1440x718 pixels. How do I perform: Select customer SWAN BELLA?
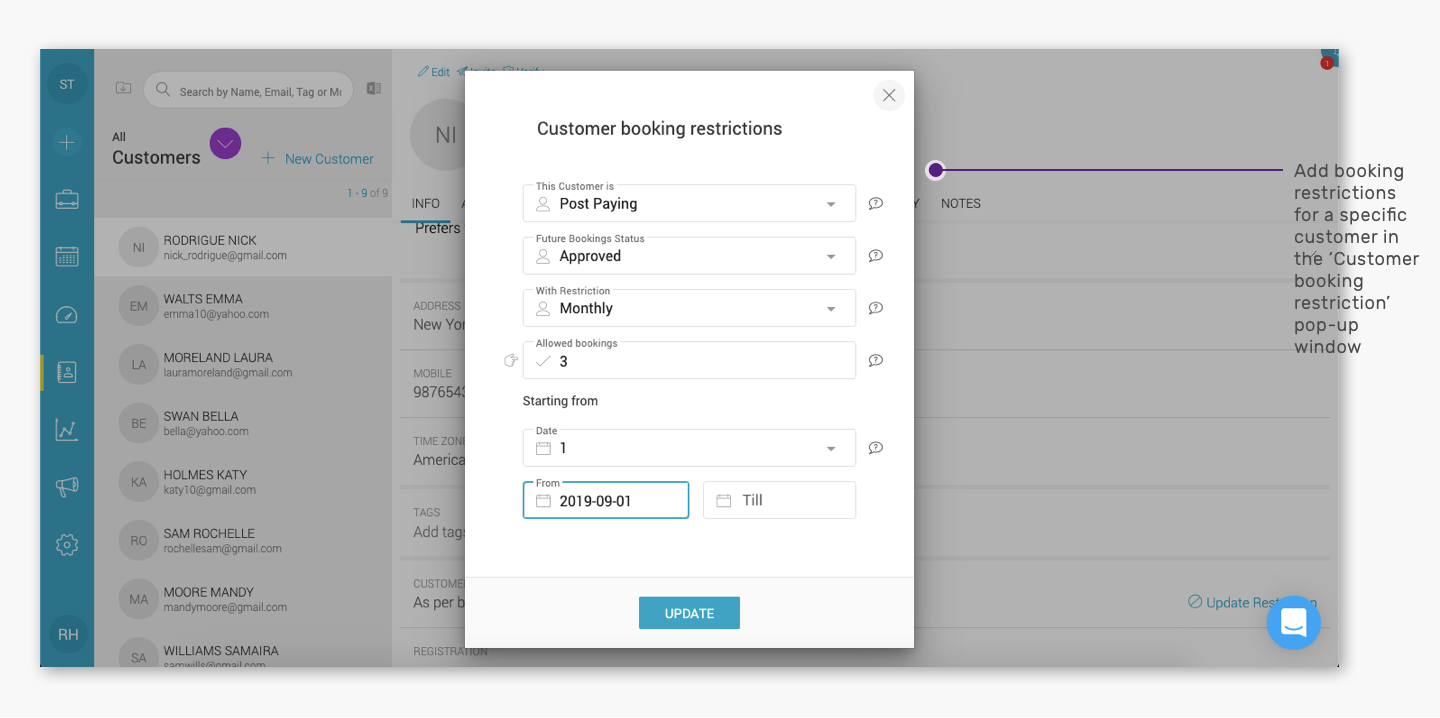[243, 423]
